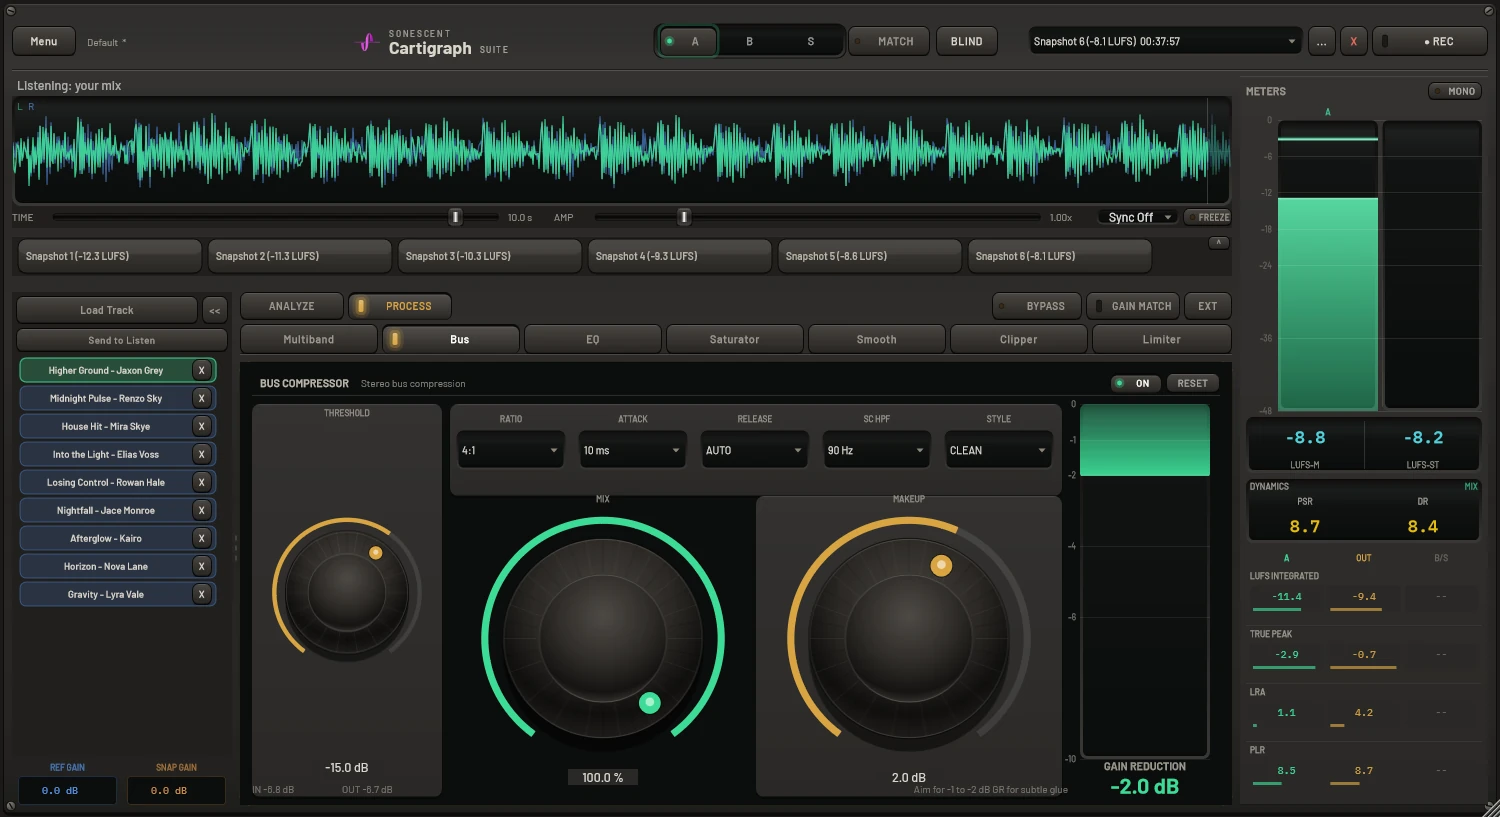Screen dimensions: 1500x817
Task: Remove Horizon - Nova Lane track
Action: click(202, 566)
